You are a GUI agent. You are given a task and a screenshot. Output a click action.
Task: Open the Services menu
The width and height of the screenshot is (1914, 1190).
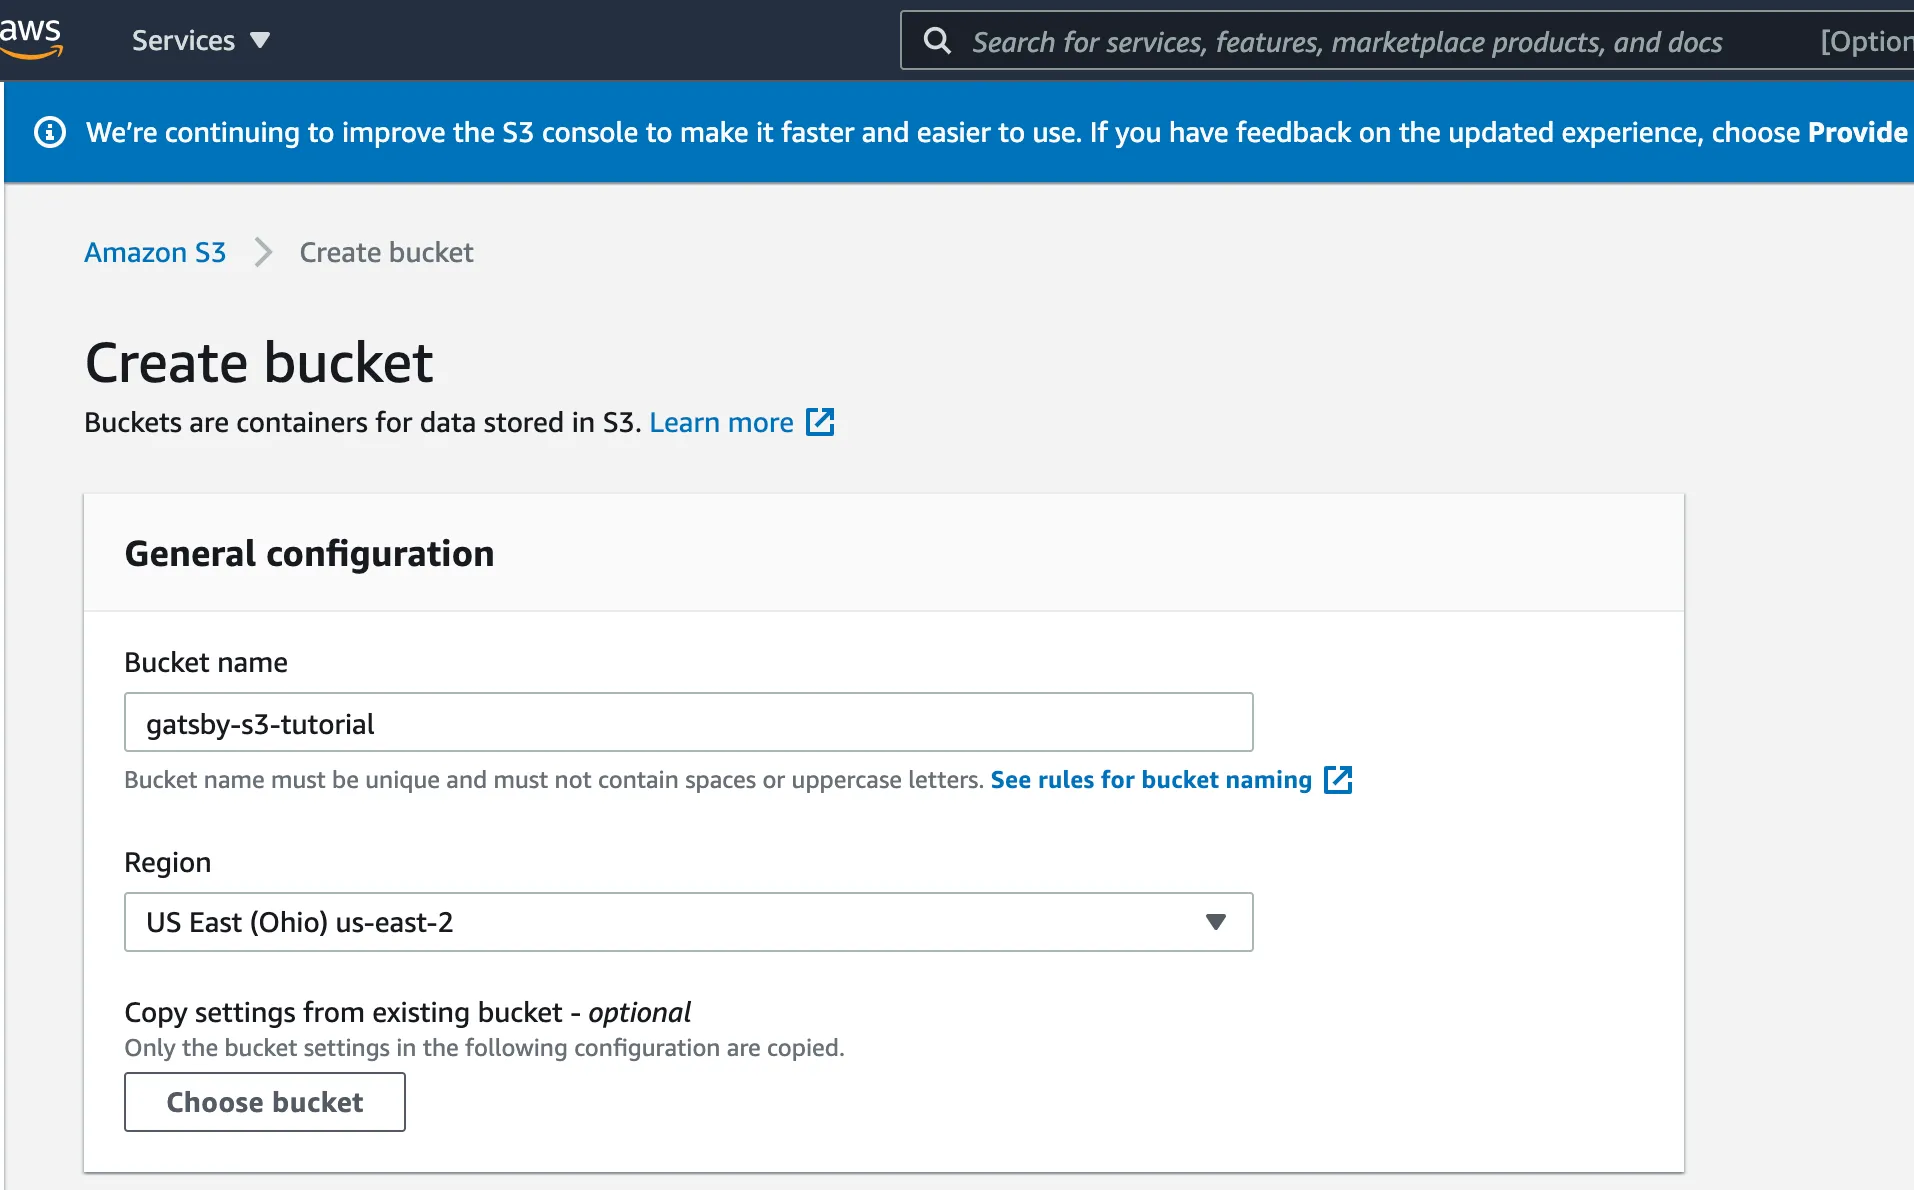pos(184,41)
